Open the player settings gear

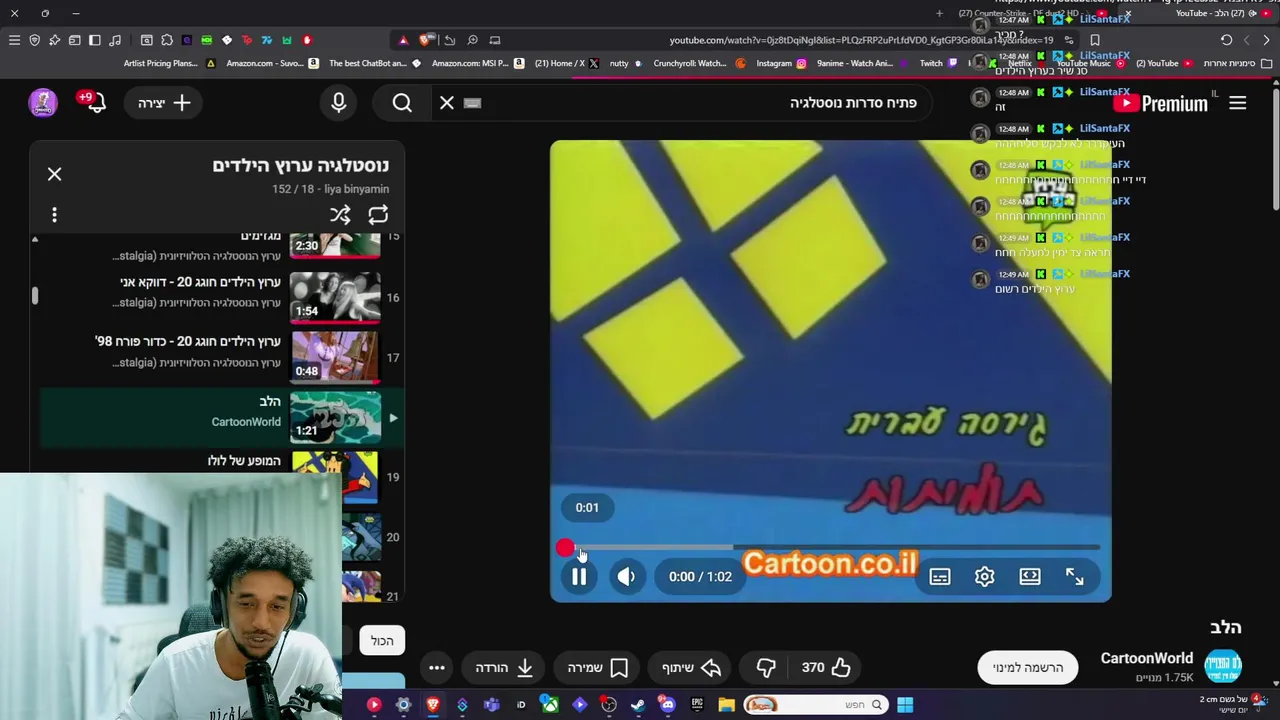(985, 576)
